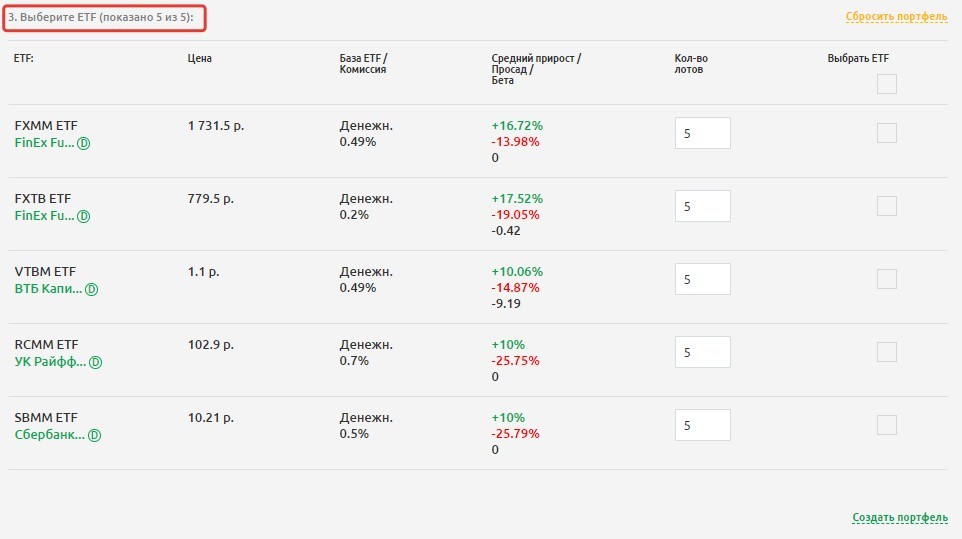Click the D icon beside Сбербанк

(95, 435)
